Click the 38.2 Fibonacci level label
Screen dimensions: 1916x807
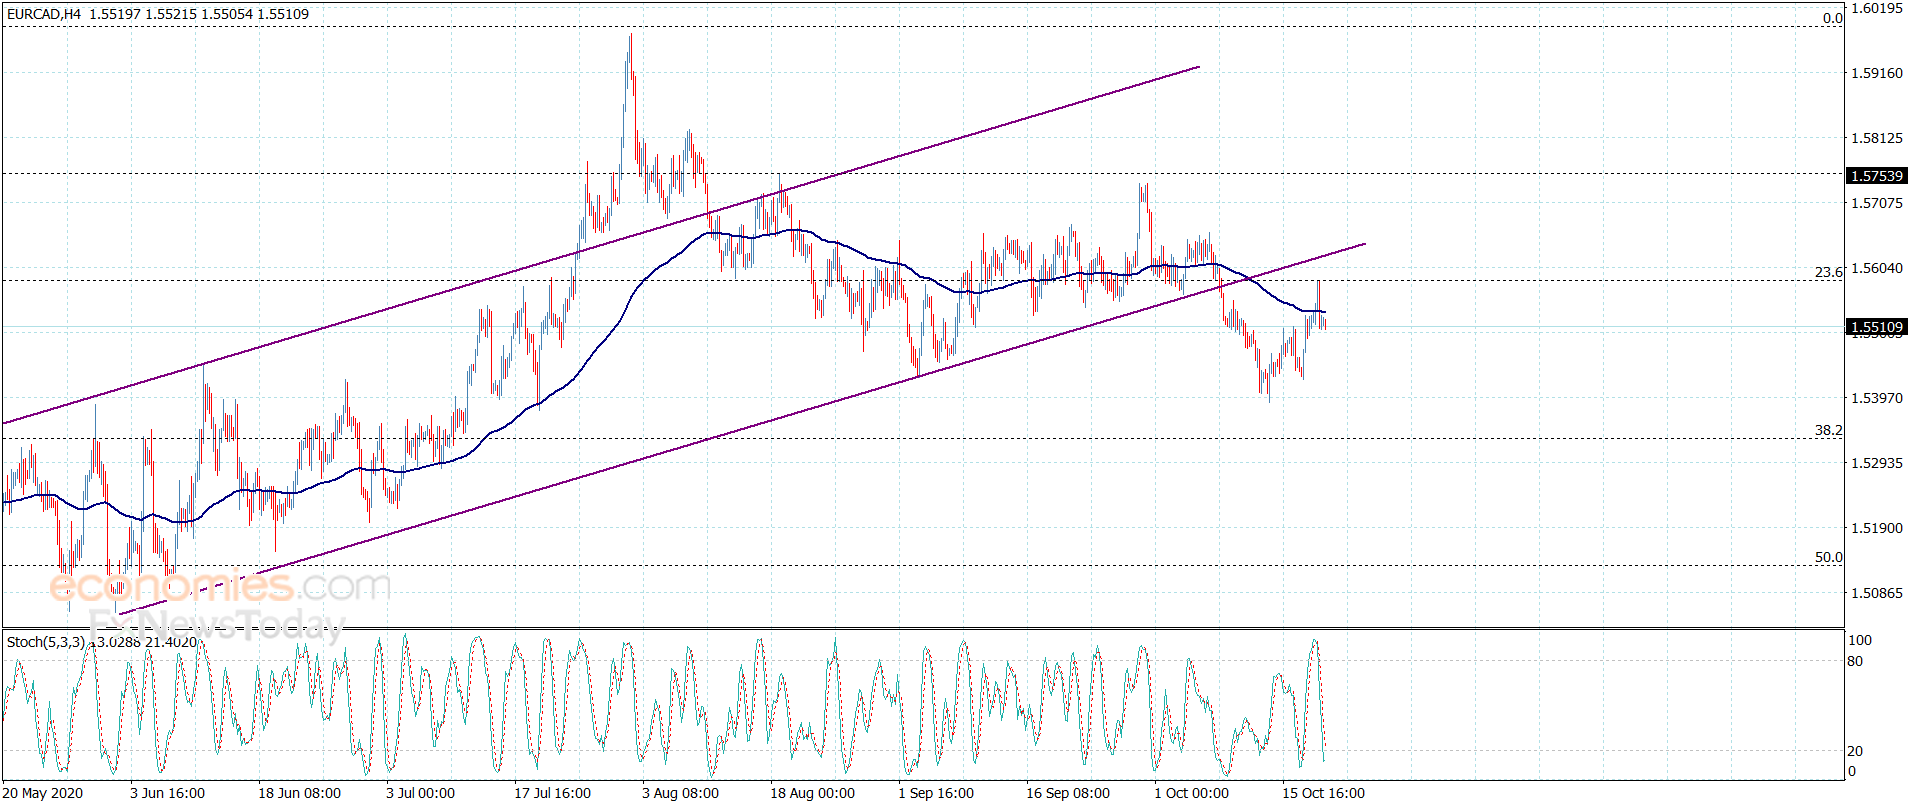point(1829,430)
